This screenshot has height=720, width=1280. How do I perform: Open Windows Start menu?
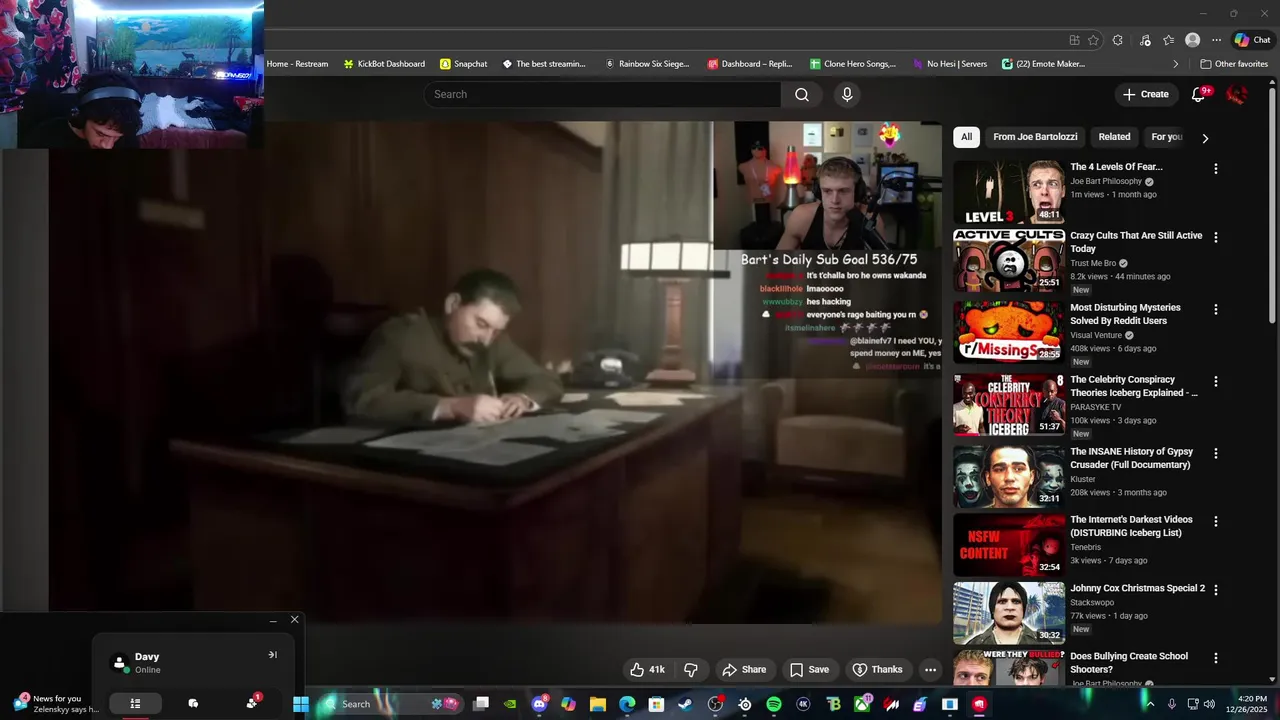click(300, 704)
